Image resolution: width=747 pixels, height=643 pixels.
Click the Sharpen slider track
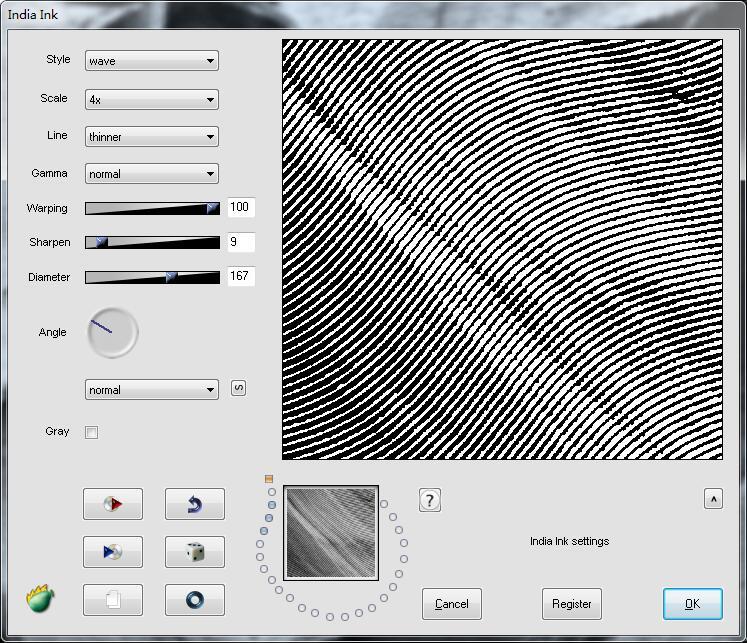click(x=152, y=242)
